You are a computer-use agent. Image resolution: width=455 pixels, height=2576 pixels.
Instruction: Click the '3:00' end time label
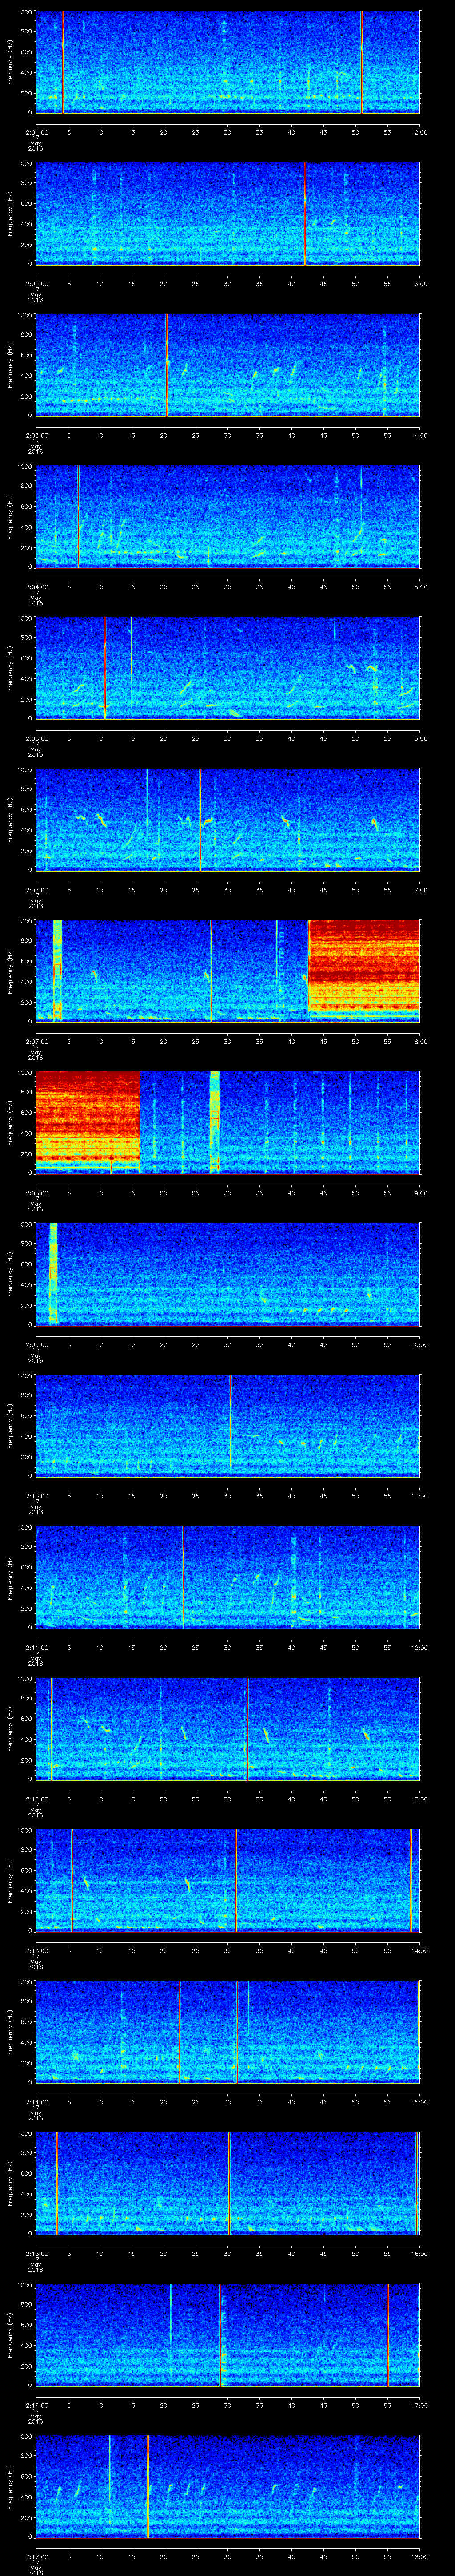pos(420,284)
